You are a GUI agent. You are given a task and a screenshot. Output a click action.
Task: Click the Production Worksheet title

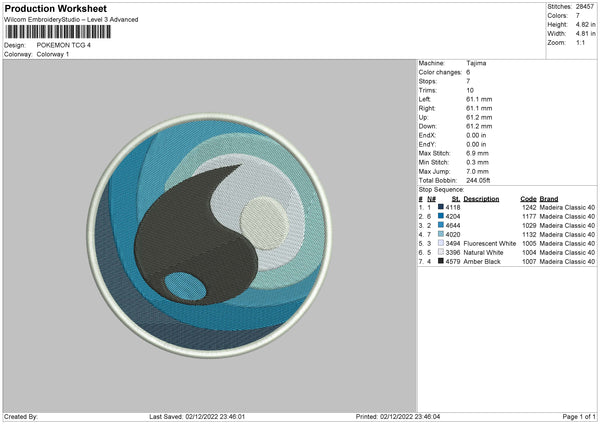point(56,8)
